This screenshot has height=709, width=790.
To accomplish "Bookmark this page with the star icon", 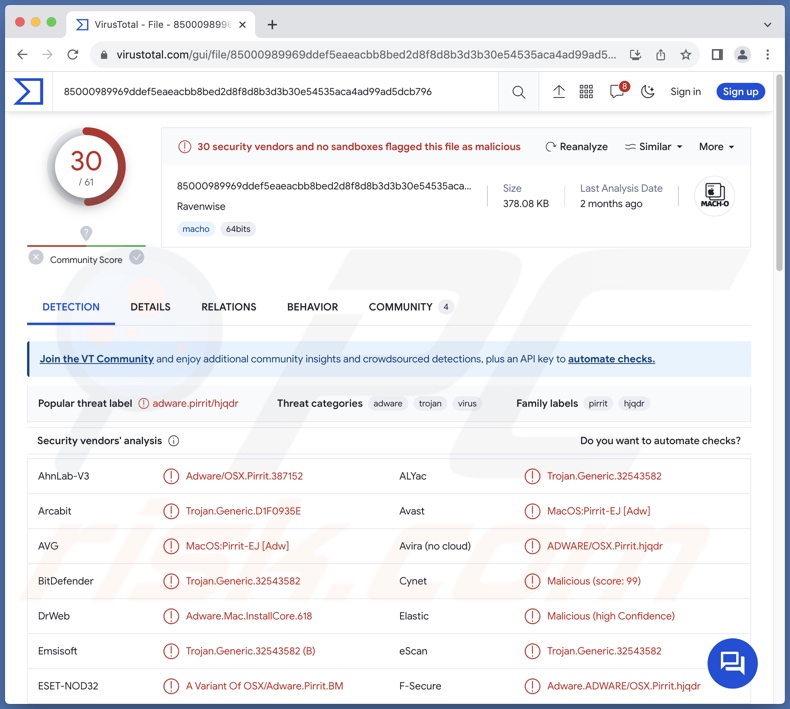I will [x=686, y=55].
